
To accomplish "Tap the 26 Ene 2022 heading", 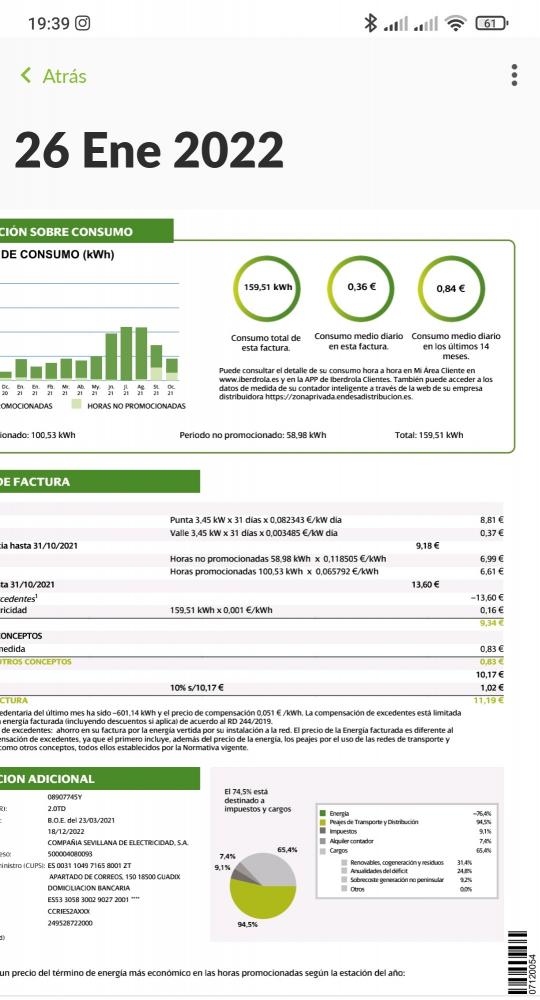I will click(149, 151).
